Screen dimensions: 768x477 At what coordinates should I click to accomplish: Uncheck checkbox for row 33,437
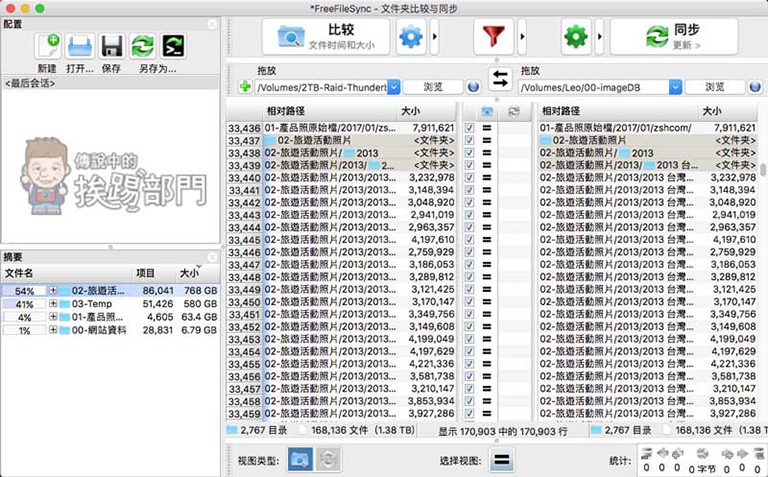469,140
